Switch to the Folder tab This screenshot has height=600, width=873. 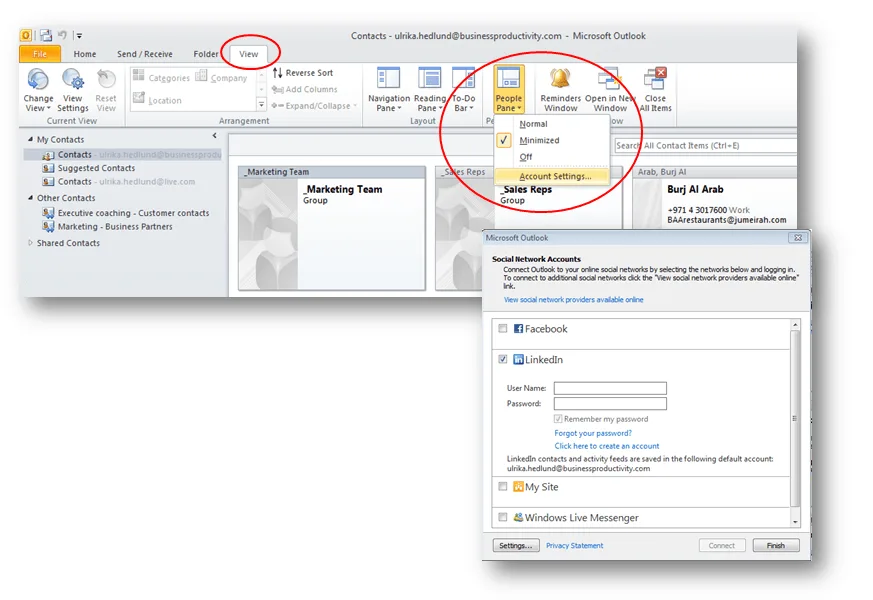tap(205, 54)
